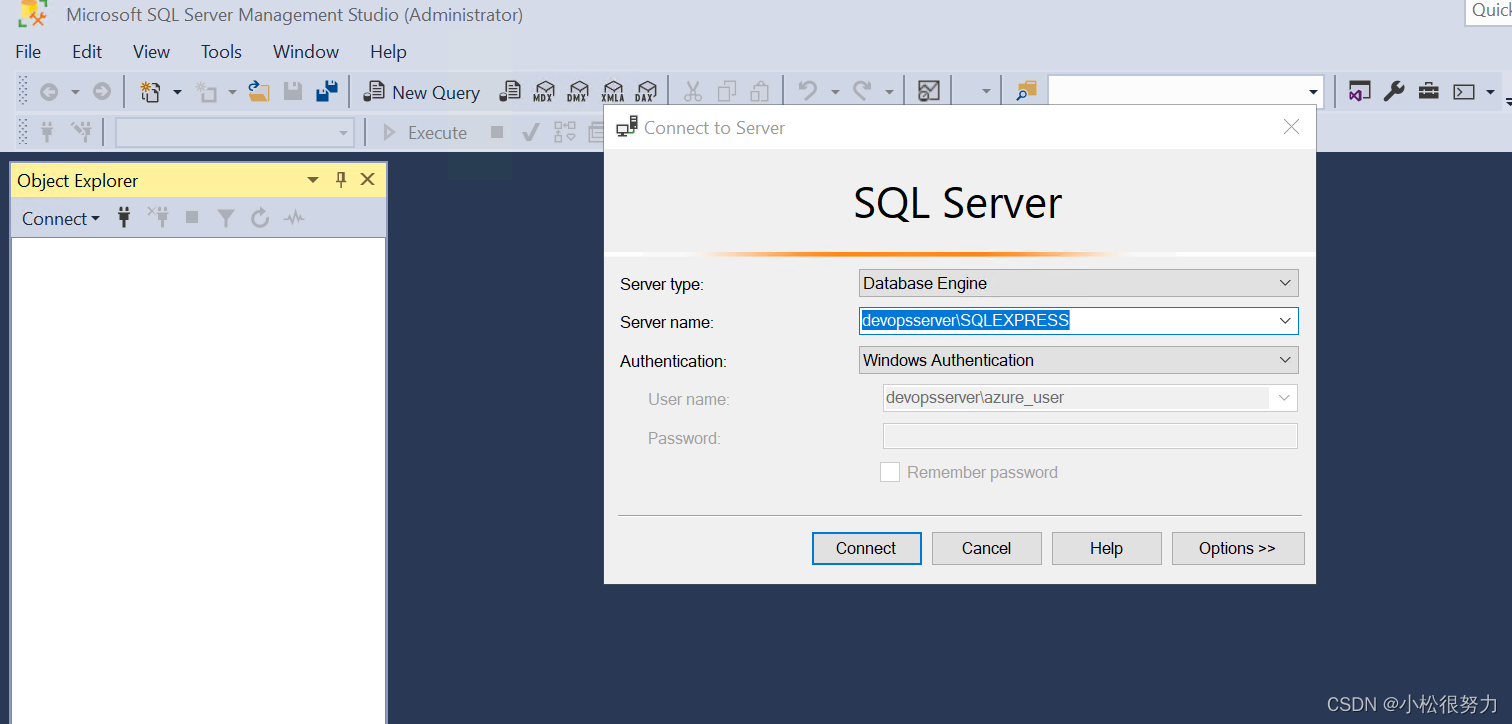This screenshot has height=724, width=1512.
Task: Close the Object Explorer panel
Action: coord(367,180)
